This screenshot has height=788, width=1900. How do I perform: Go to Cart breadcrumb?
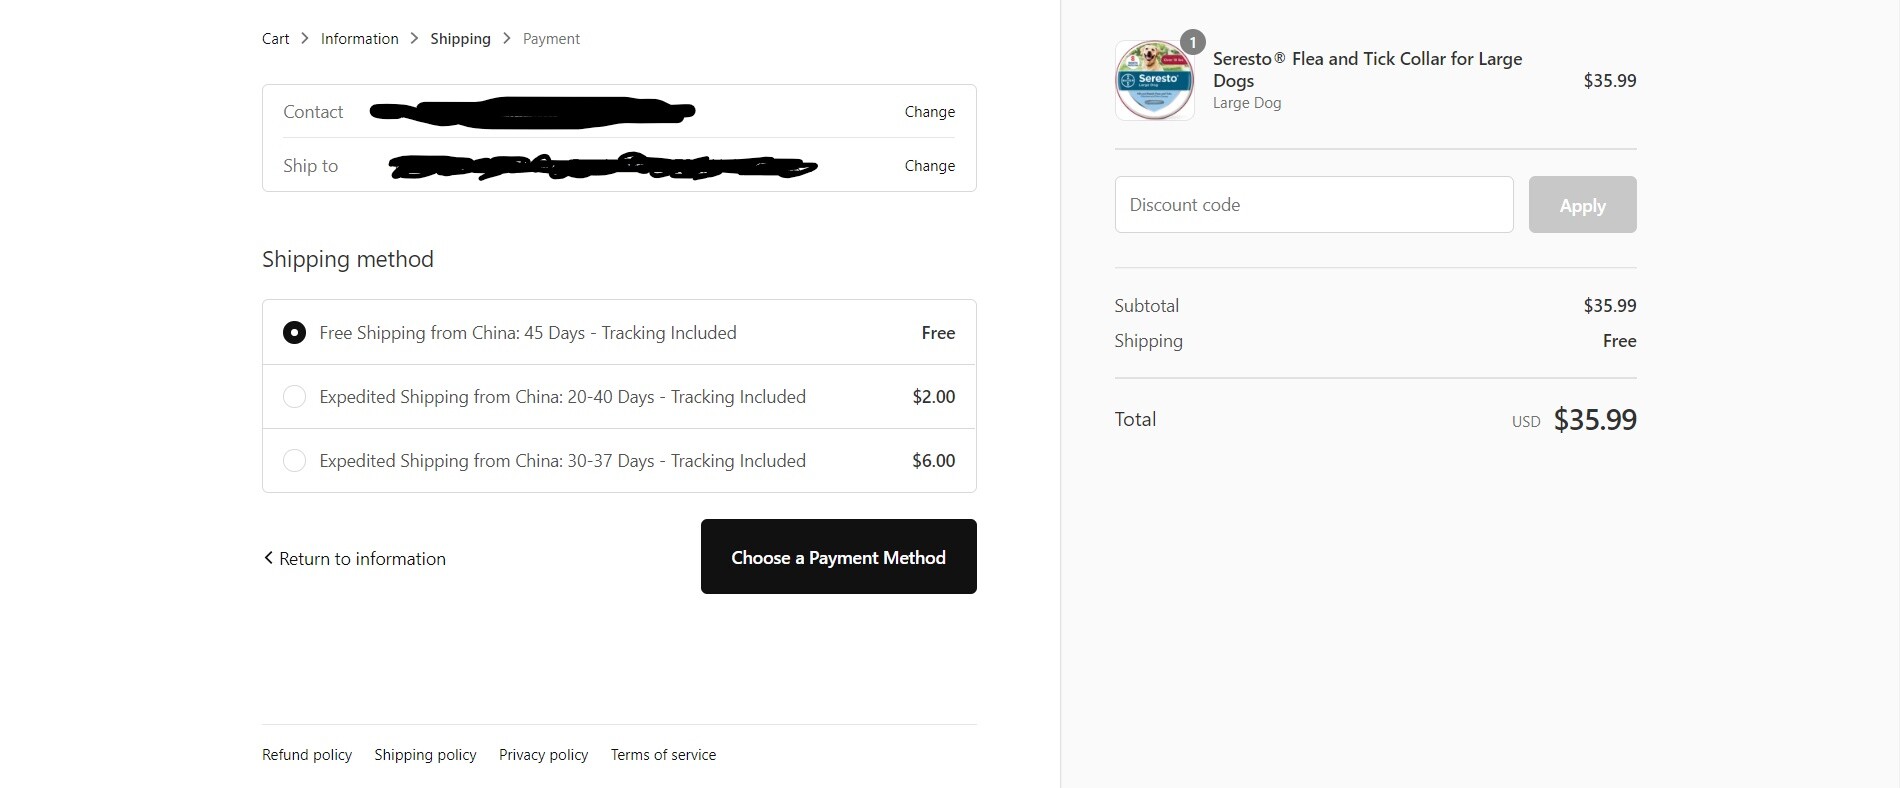pos(275,39)
